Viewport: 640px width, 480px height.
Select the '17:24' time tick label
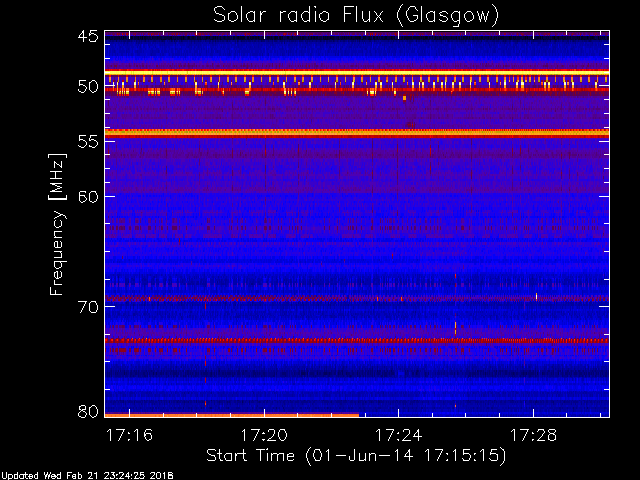tap(398, 435)
